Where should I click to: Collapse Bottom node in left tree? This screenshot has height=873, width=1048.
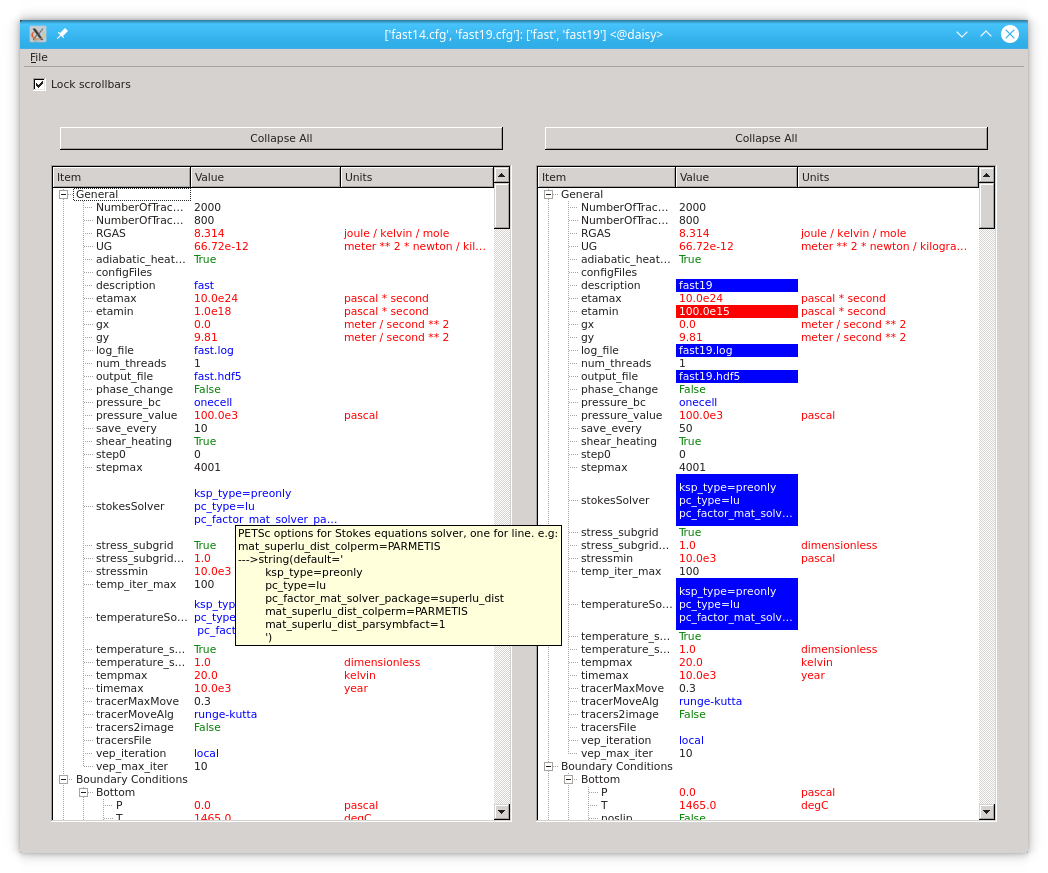84,793
